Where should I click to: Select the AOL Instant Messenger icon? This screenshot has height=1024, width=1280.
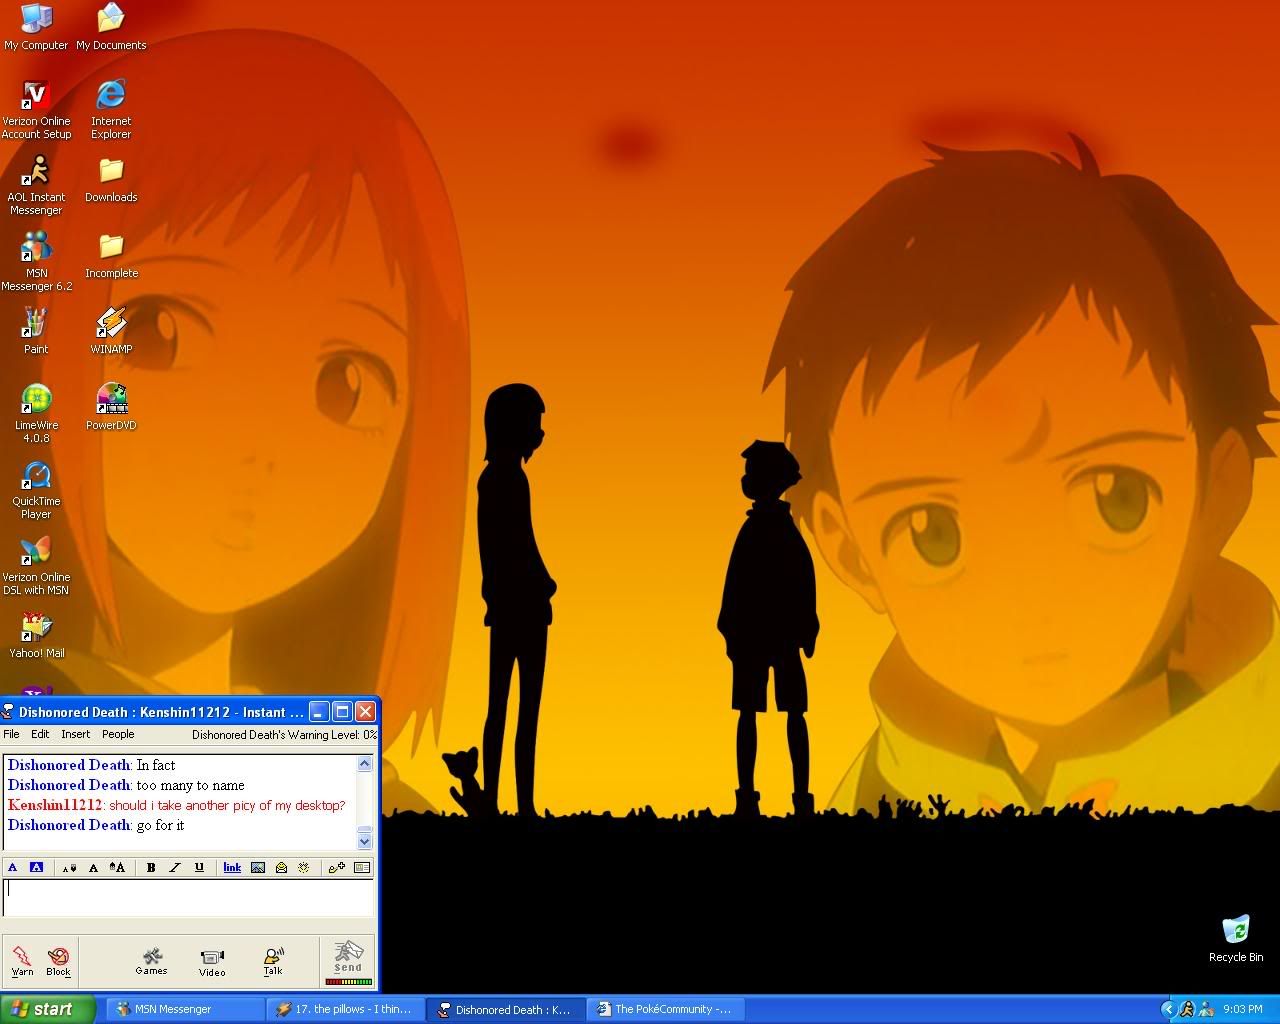coord(36,185)
